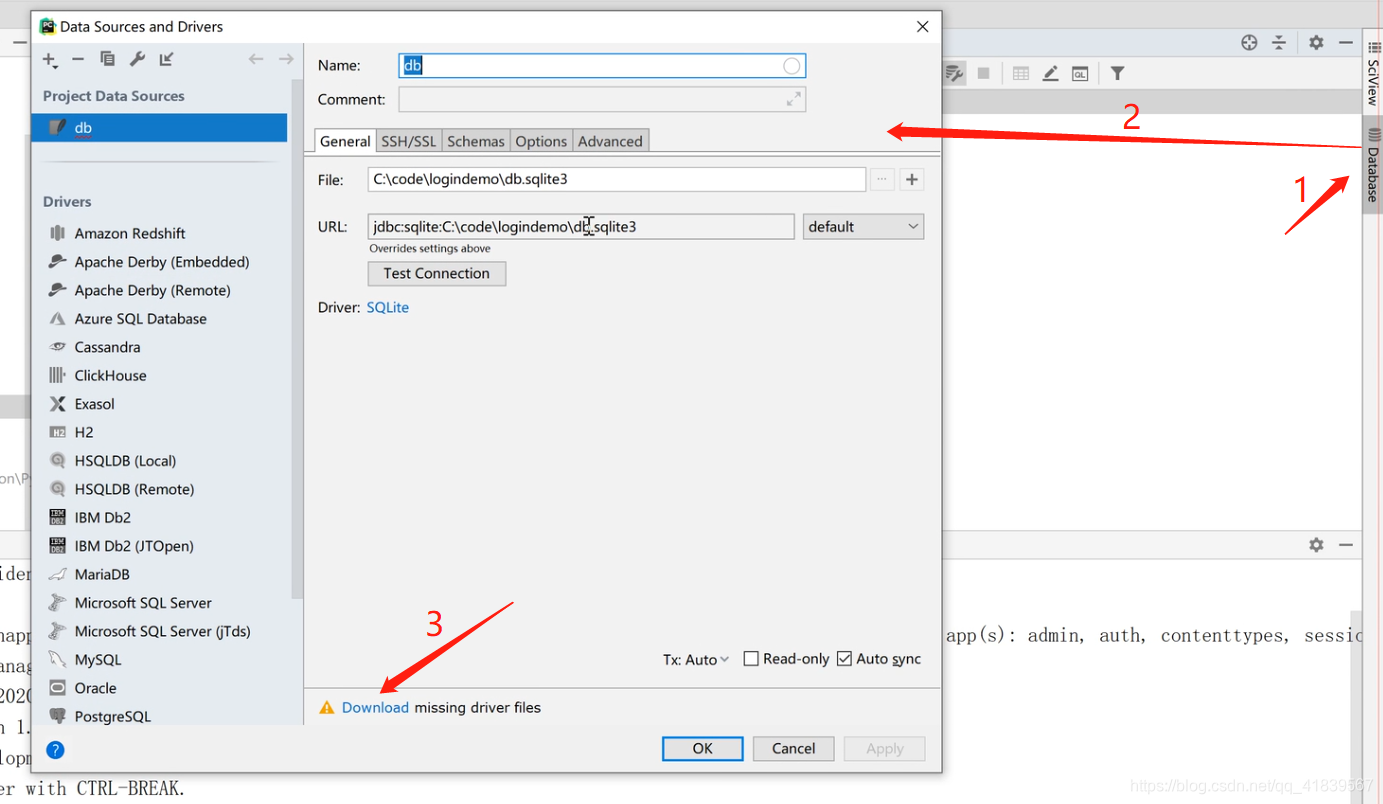Close the Data Sources and Drivers dialog

tap(922, 27)
